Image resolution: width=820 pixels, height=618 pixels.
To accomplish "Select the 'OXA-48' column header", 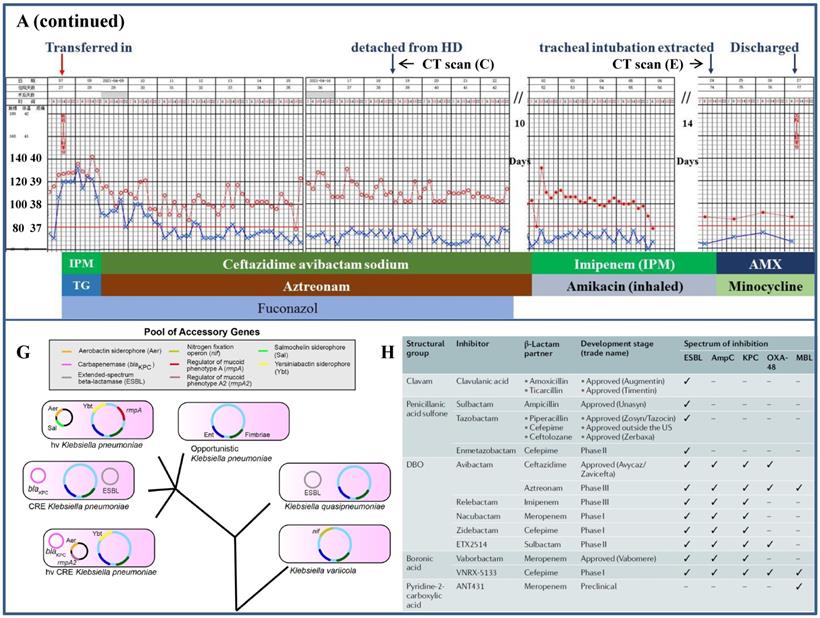I will point(777,362).
